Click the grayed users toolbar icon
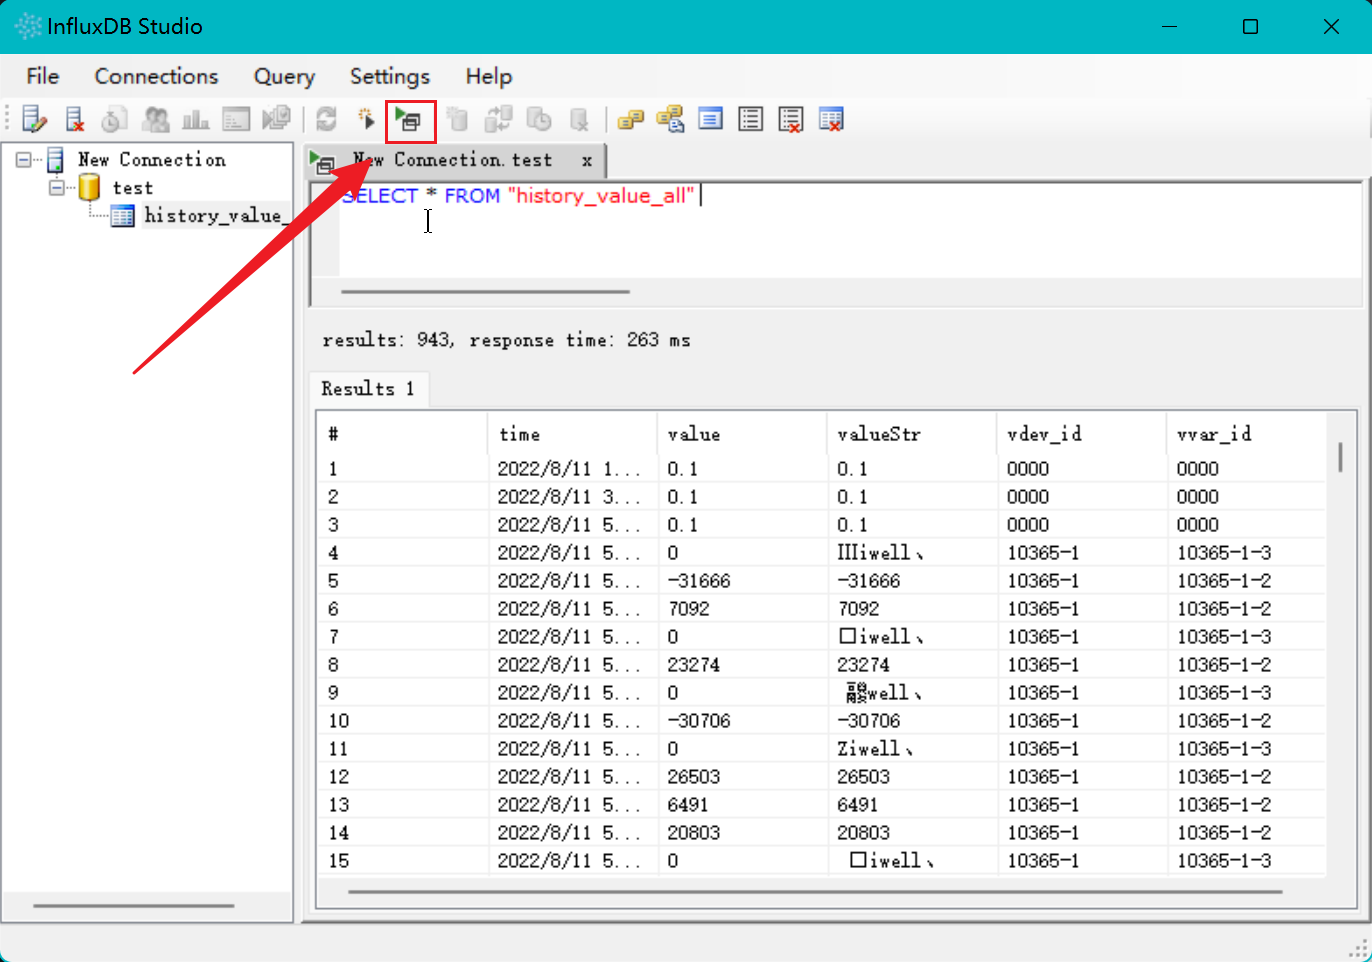 click(x=155, y=119)
